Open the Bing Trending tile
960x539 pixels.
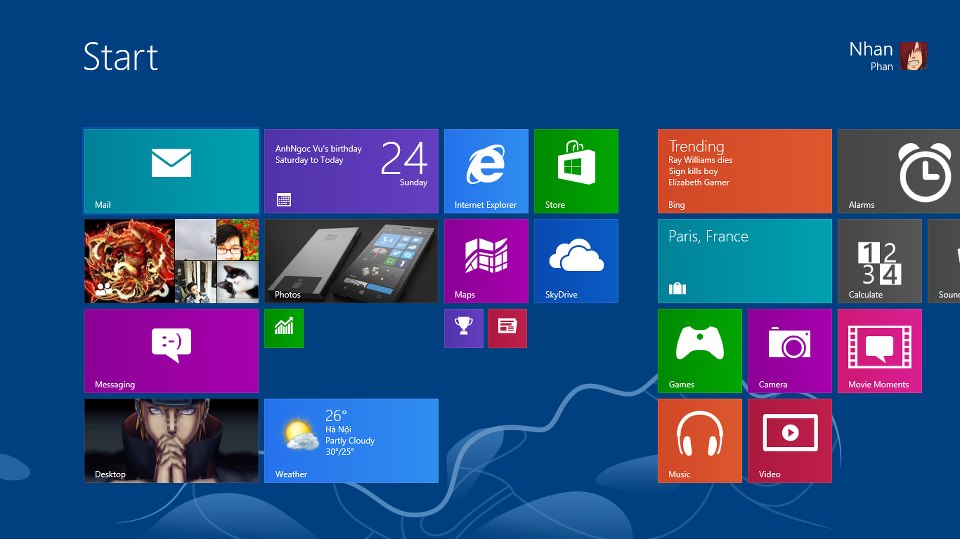(744, 171)
